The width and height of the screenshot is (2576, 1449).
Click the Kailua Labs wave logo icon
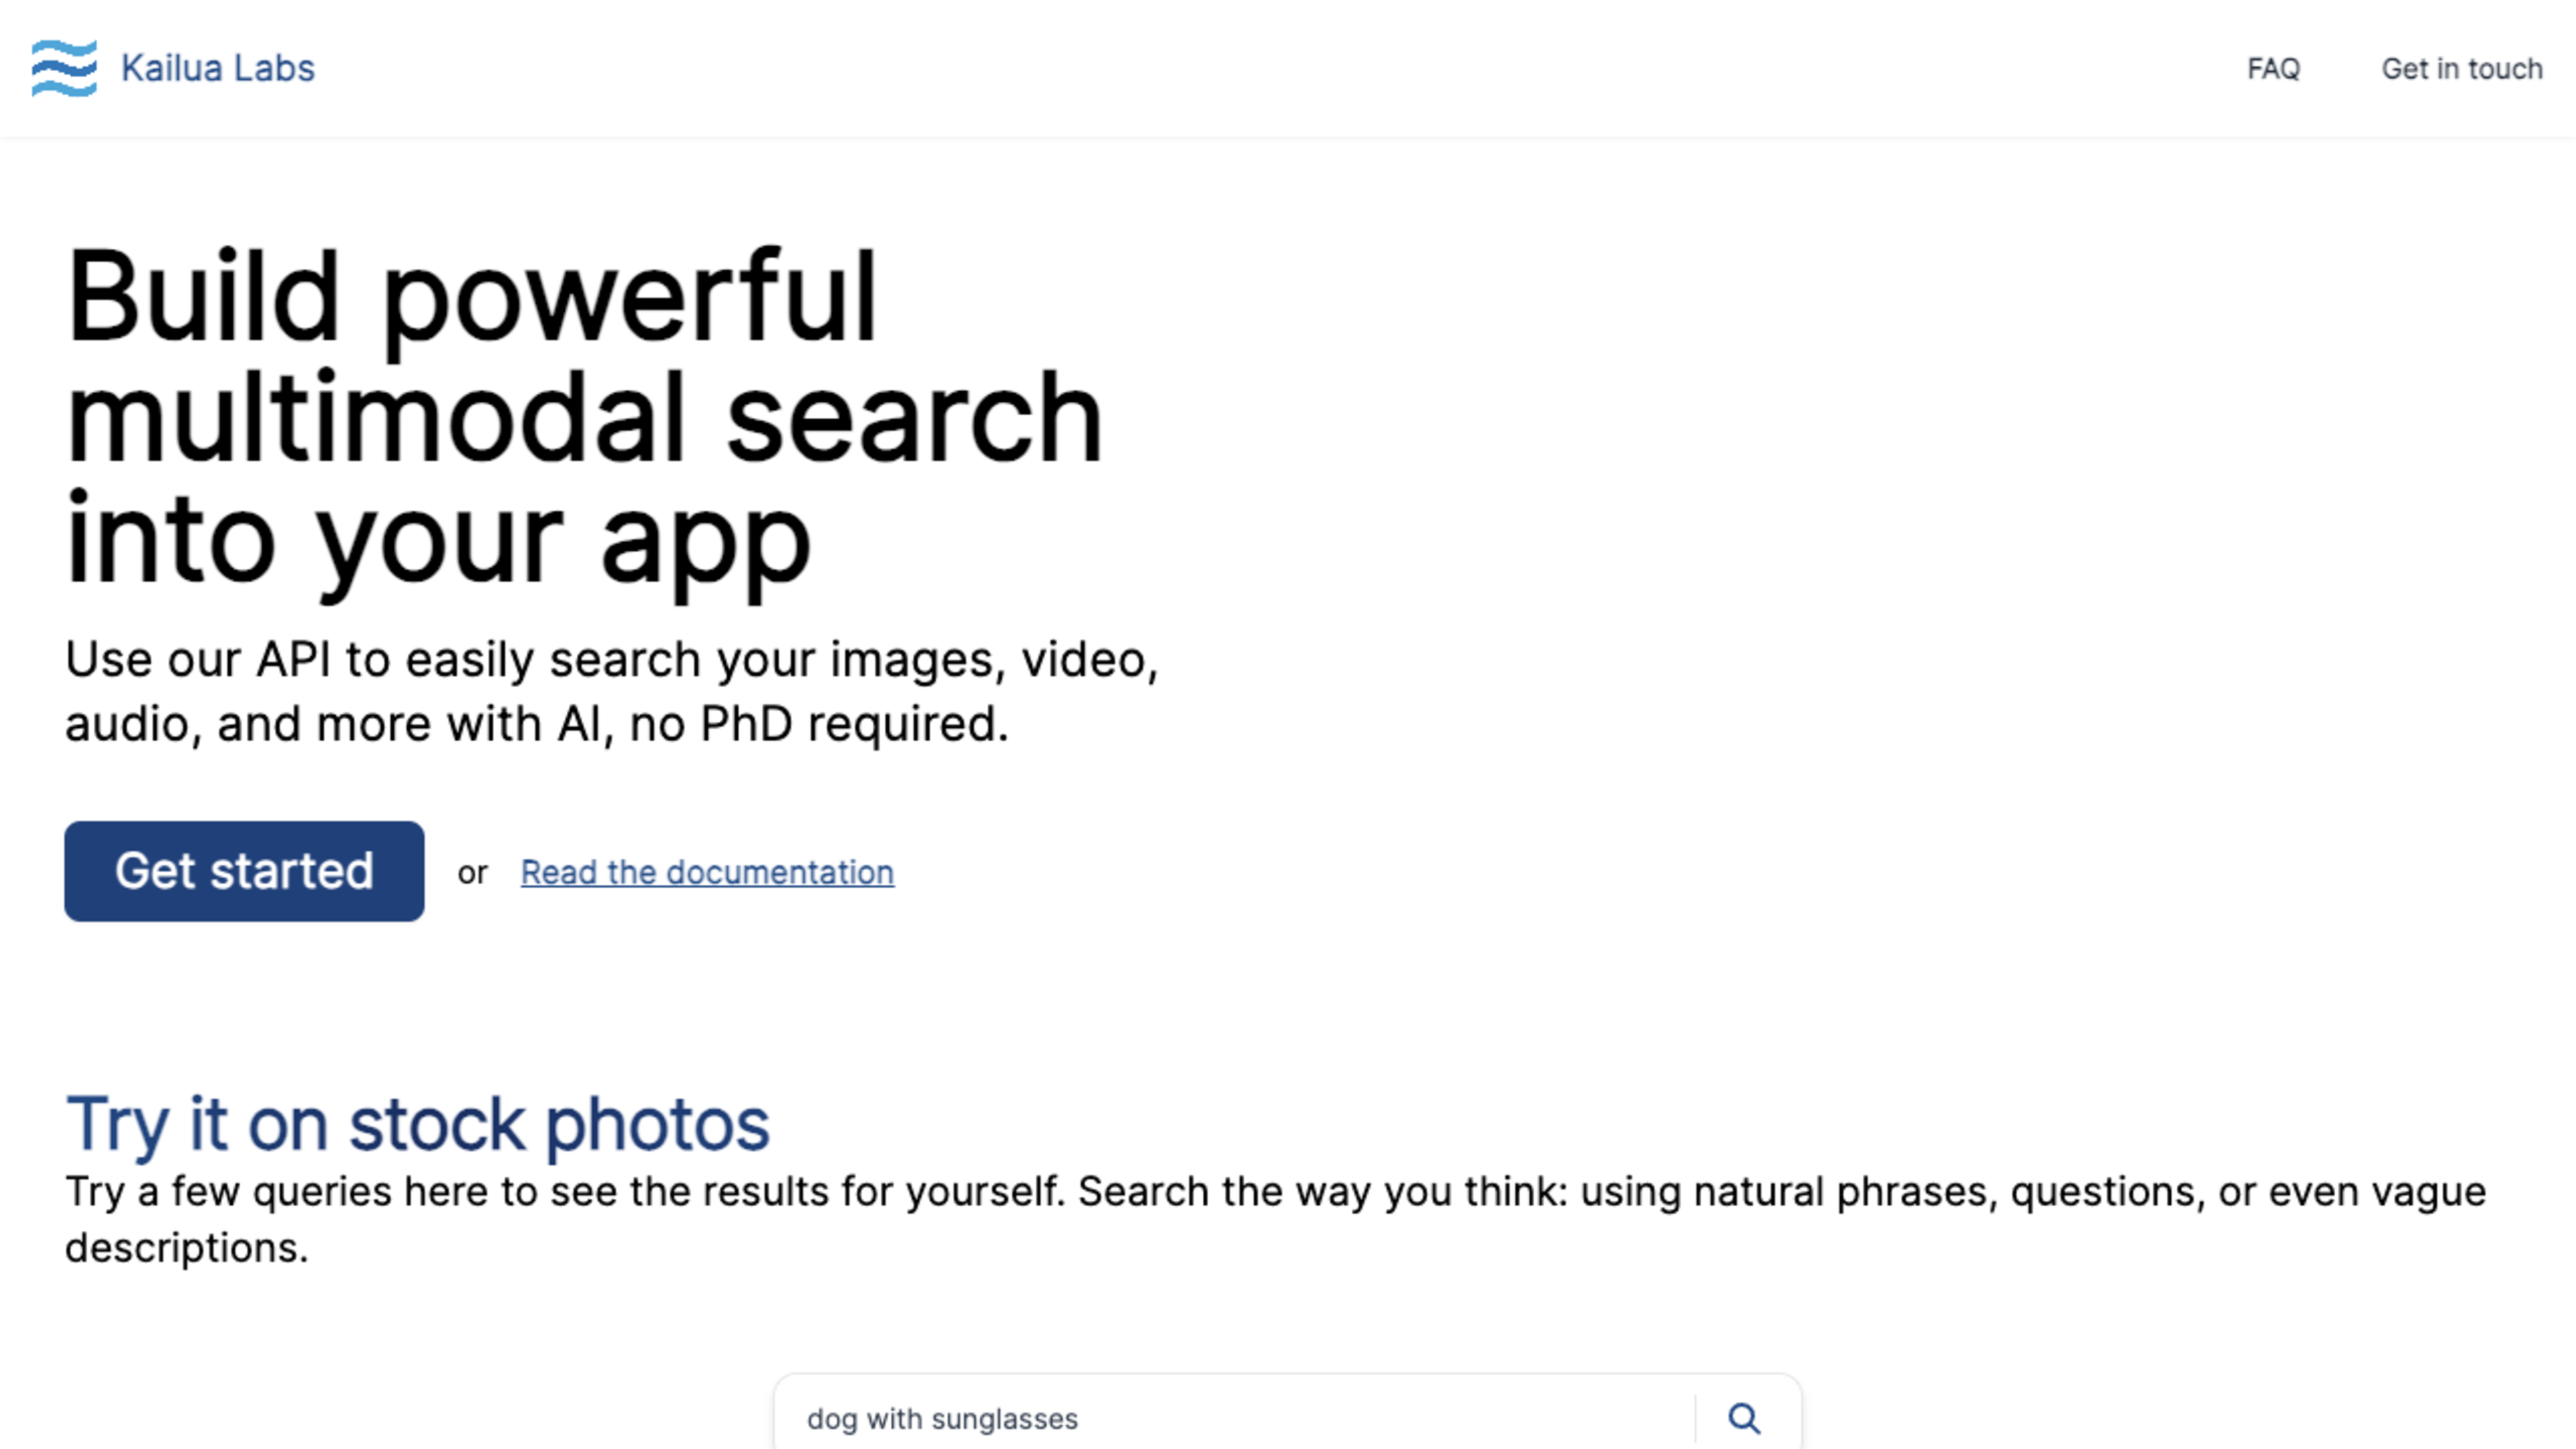tap(64, 68)
